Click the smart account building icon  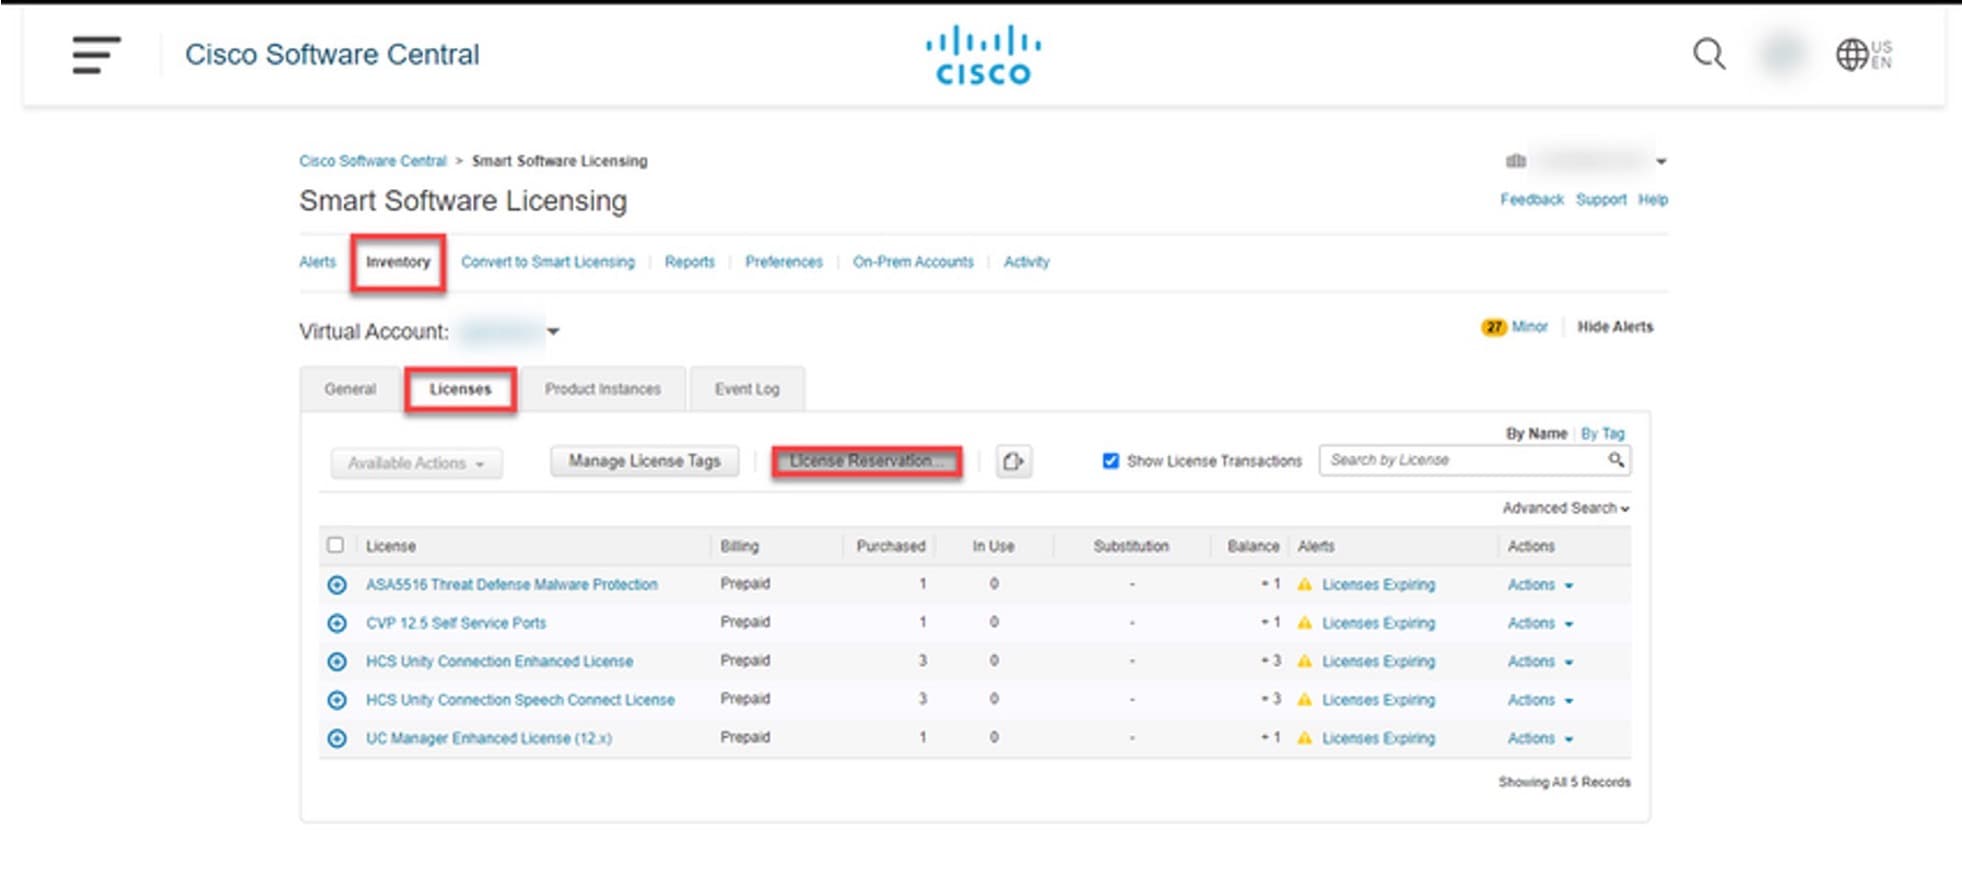tap(1516, 161)
